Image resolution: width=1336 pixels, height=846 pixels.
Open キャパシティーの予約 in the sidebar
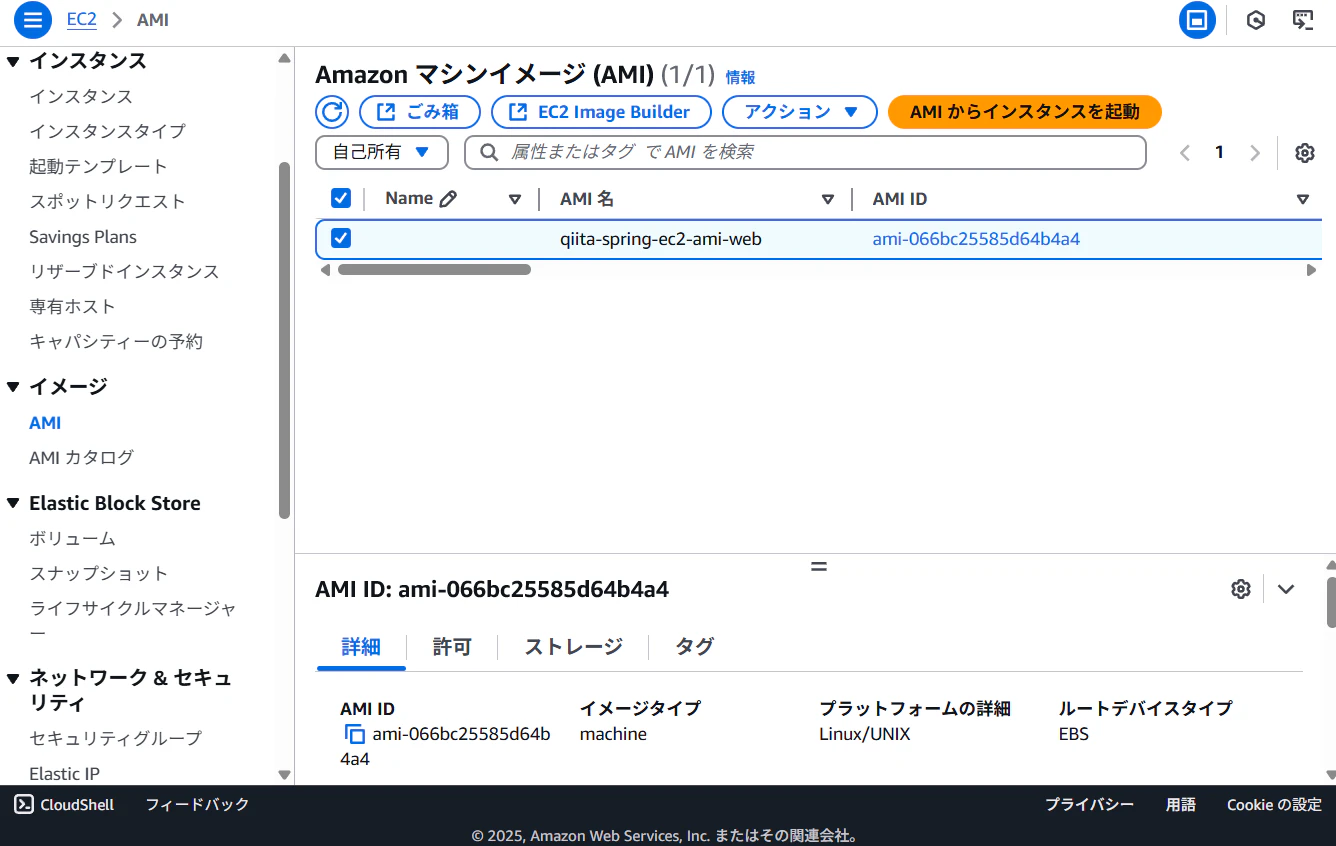[116, 342]
